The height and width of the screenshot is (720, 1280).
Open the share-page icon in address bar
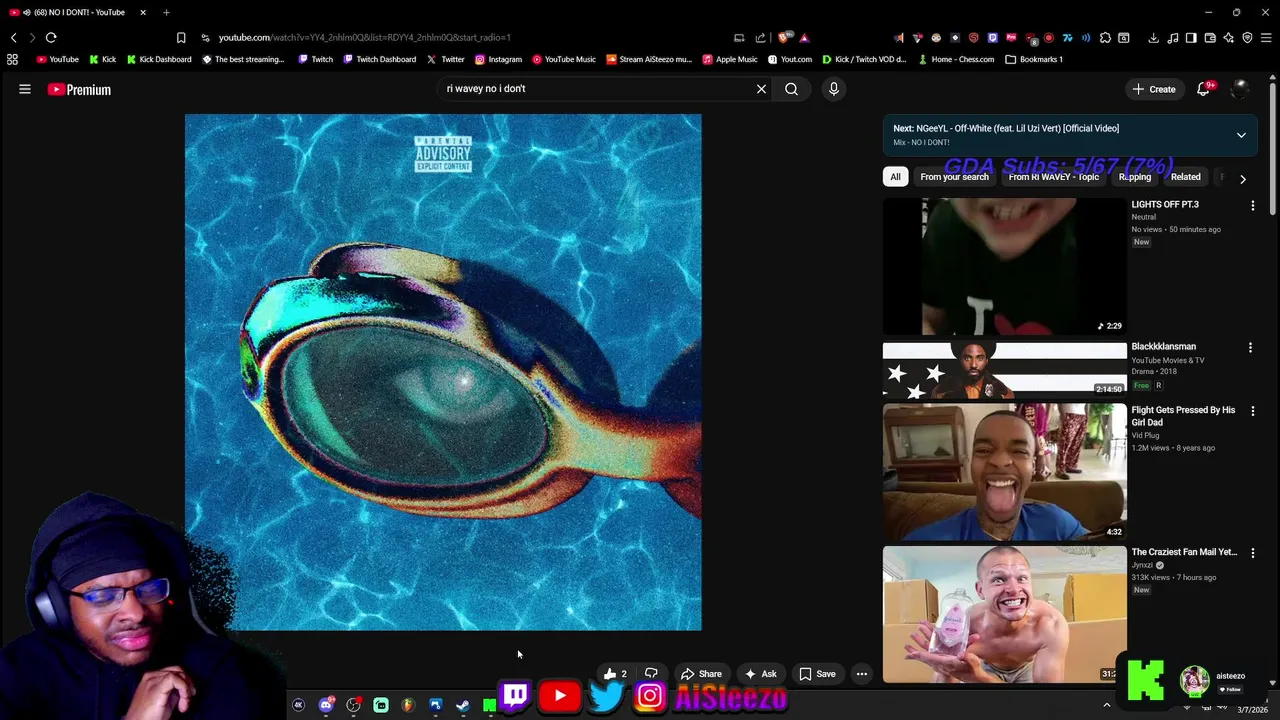[760, 38]
